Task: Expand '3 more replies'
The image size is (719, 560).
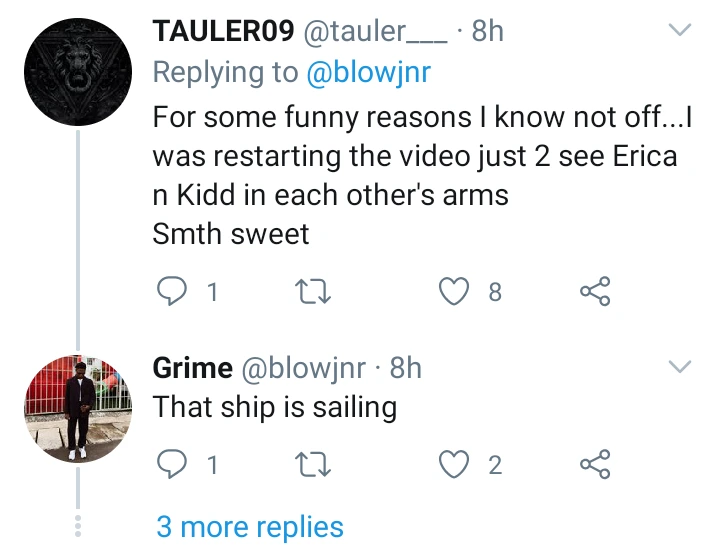Action: 250,527
